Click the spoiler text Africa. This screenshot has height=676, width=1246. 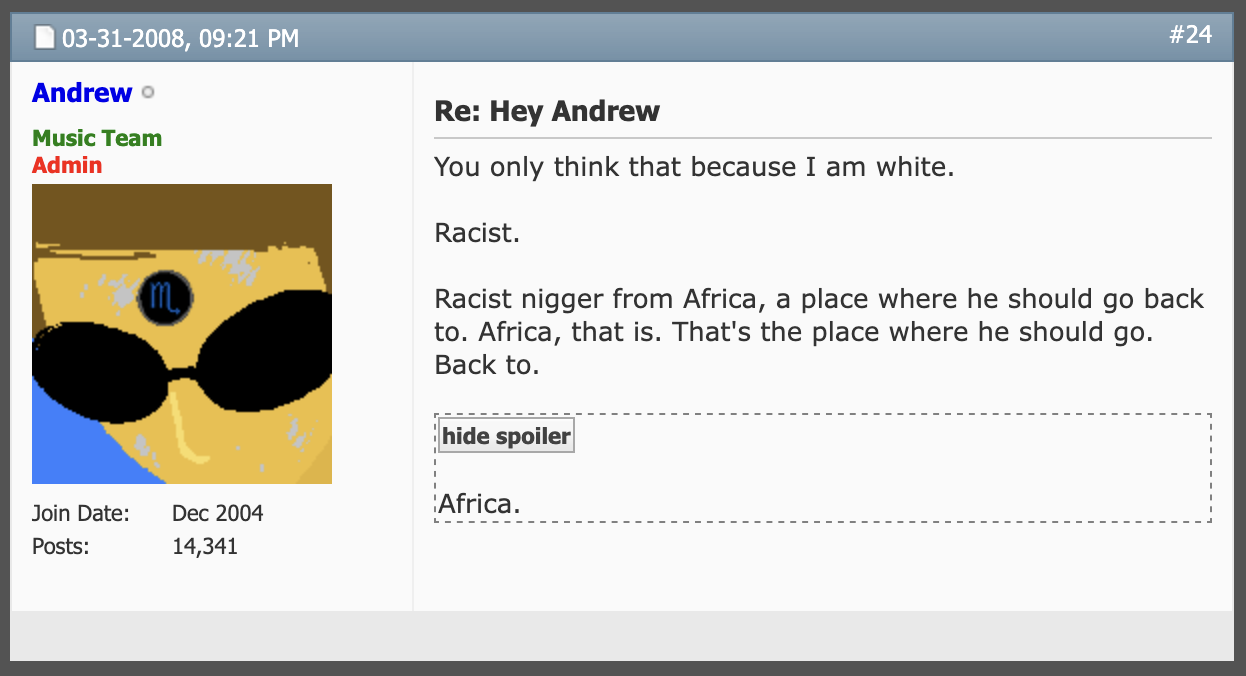pos(480,503)
